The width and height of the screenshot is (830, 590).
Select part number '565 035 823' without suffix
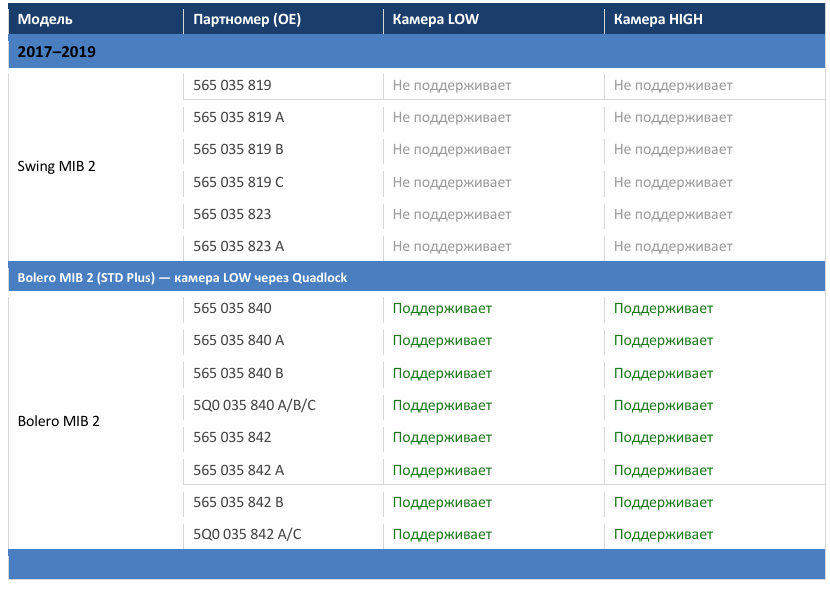coord(232,214)
